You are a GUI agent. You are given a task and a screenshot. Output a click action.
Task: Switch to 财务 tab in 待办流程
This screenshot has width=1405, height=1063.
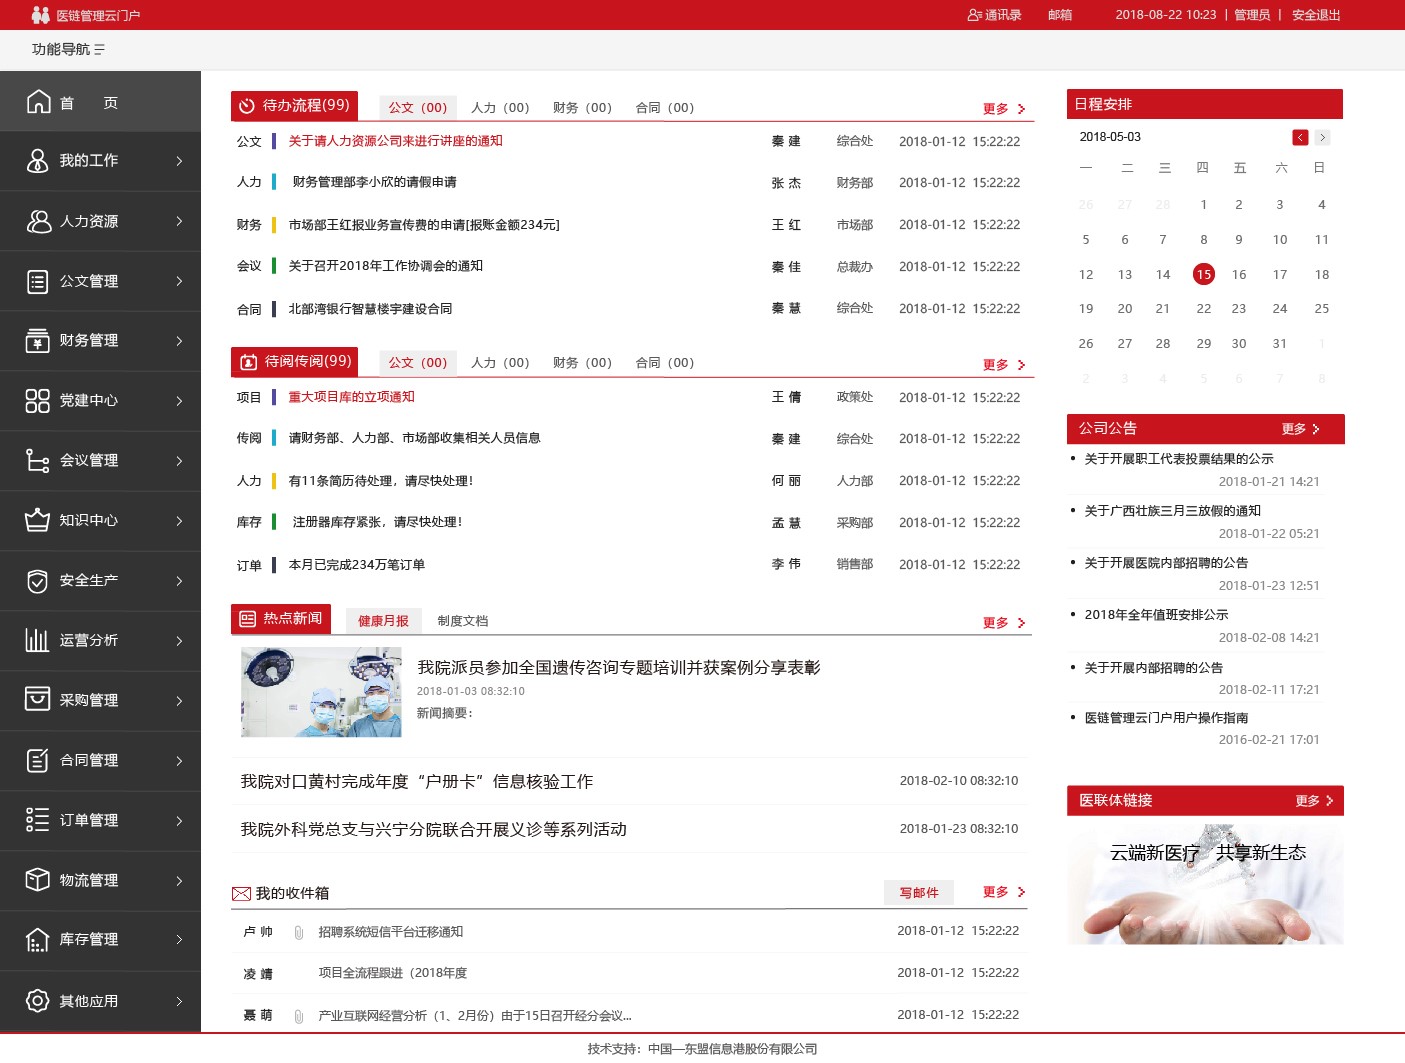coord(582,108)
